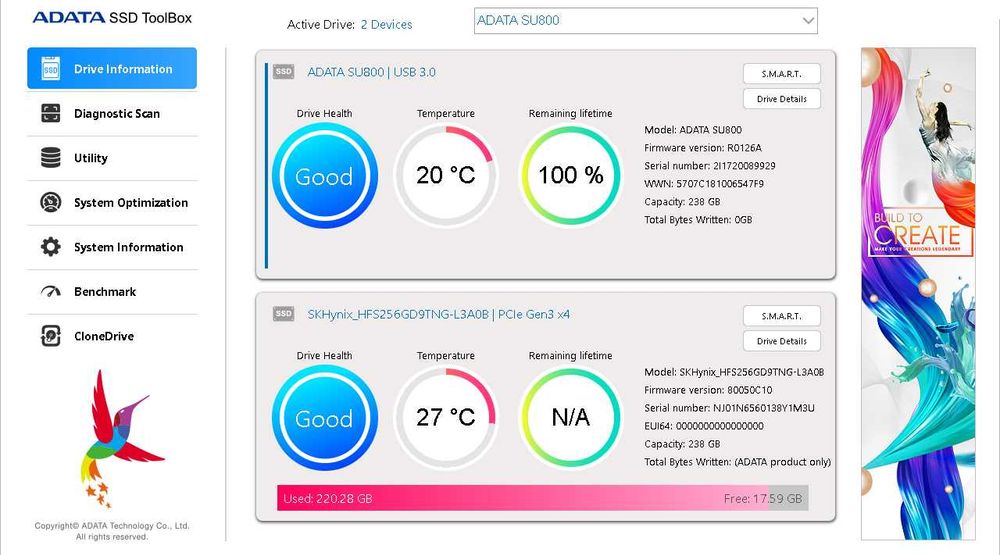Open the Diagnostic Scan section
1000x555 pixels.
[112, 114]
